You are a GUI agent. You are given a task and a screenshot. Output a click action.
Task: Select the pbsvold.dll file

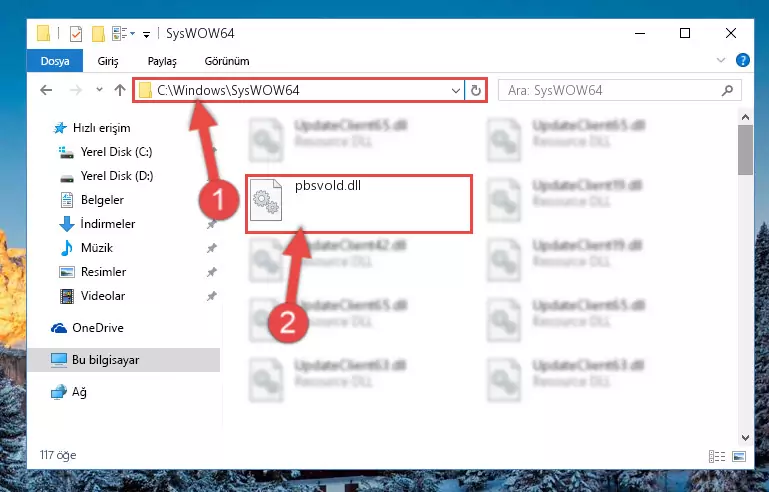click(359, 204)
